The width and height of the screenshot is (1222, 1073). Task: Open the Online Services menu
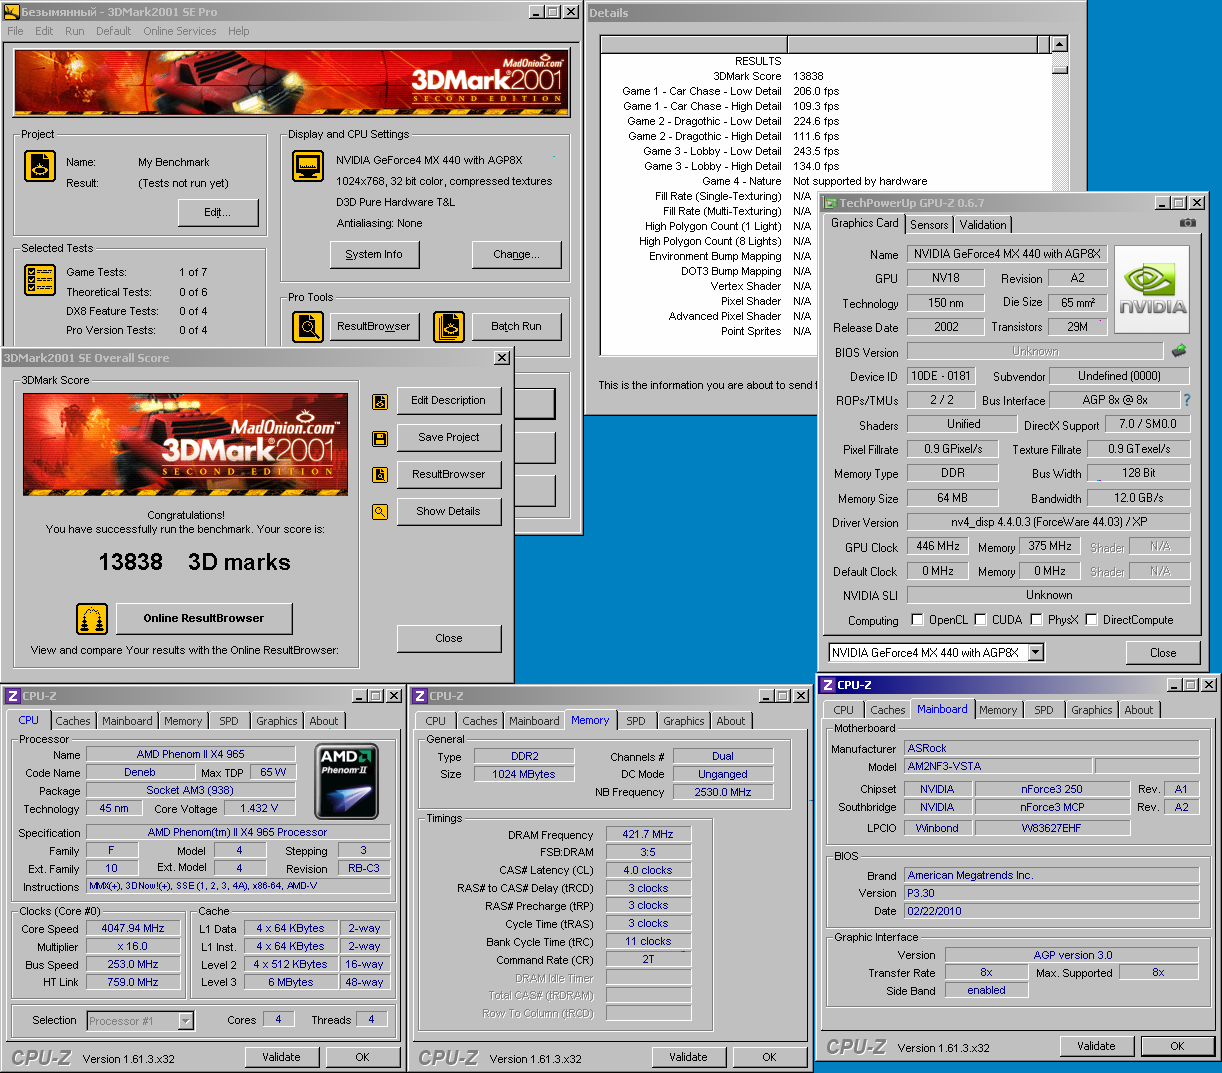(180, 31)
